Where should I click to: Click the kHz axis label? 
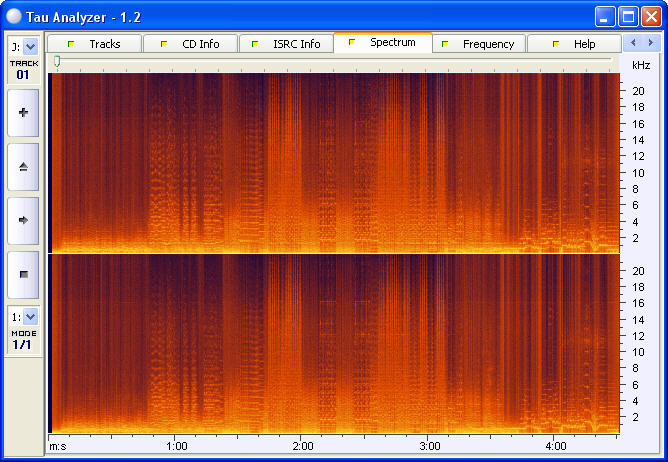coord(641,65)
